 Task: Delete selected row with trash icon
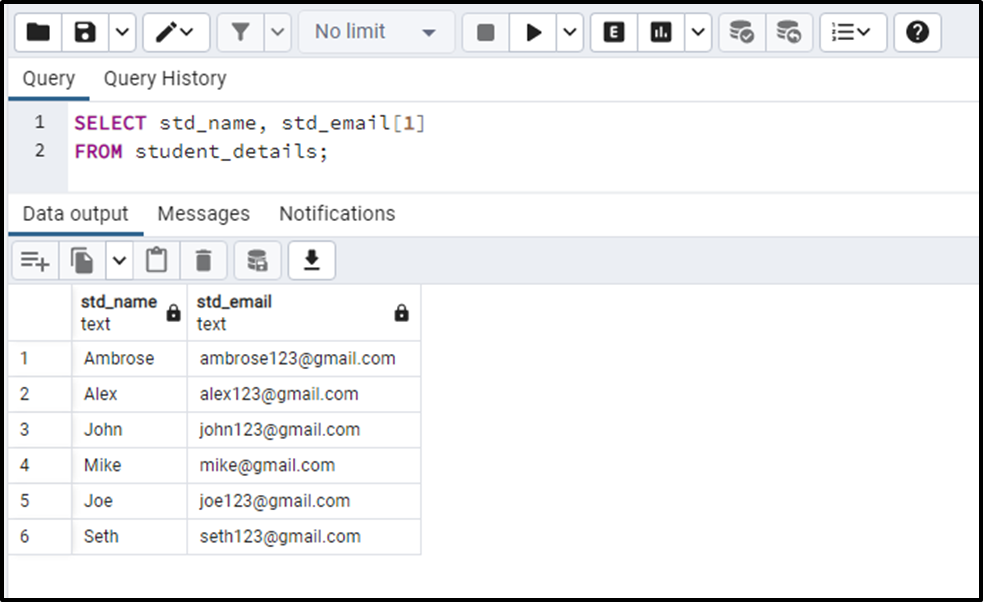[x=203, y=260]
